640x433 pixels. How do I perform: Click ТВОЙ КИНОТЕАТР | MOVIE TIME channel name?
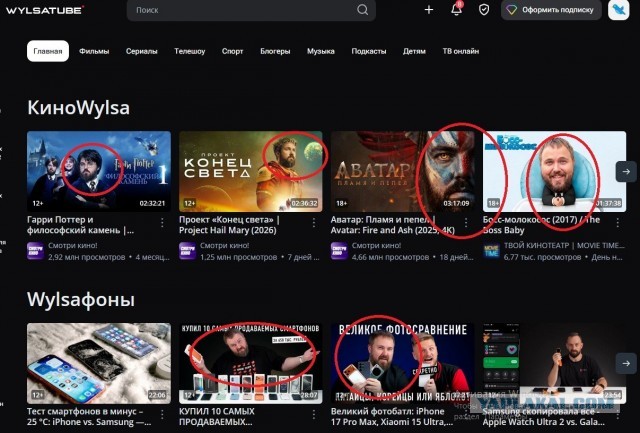[x=564, y=246]
